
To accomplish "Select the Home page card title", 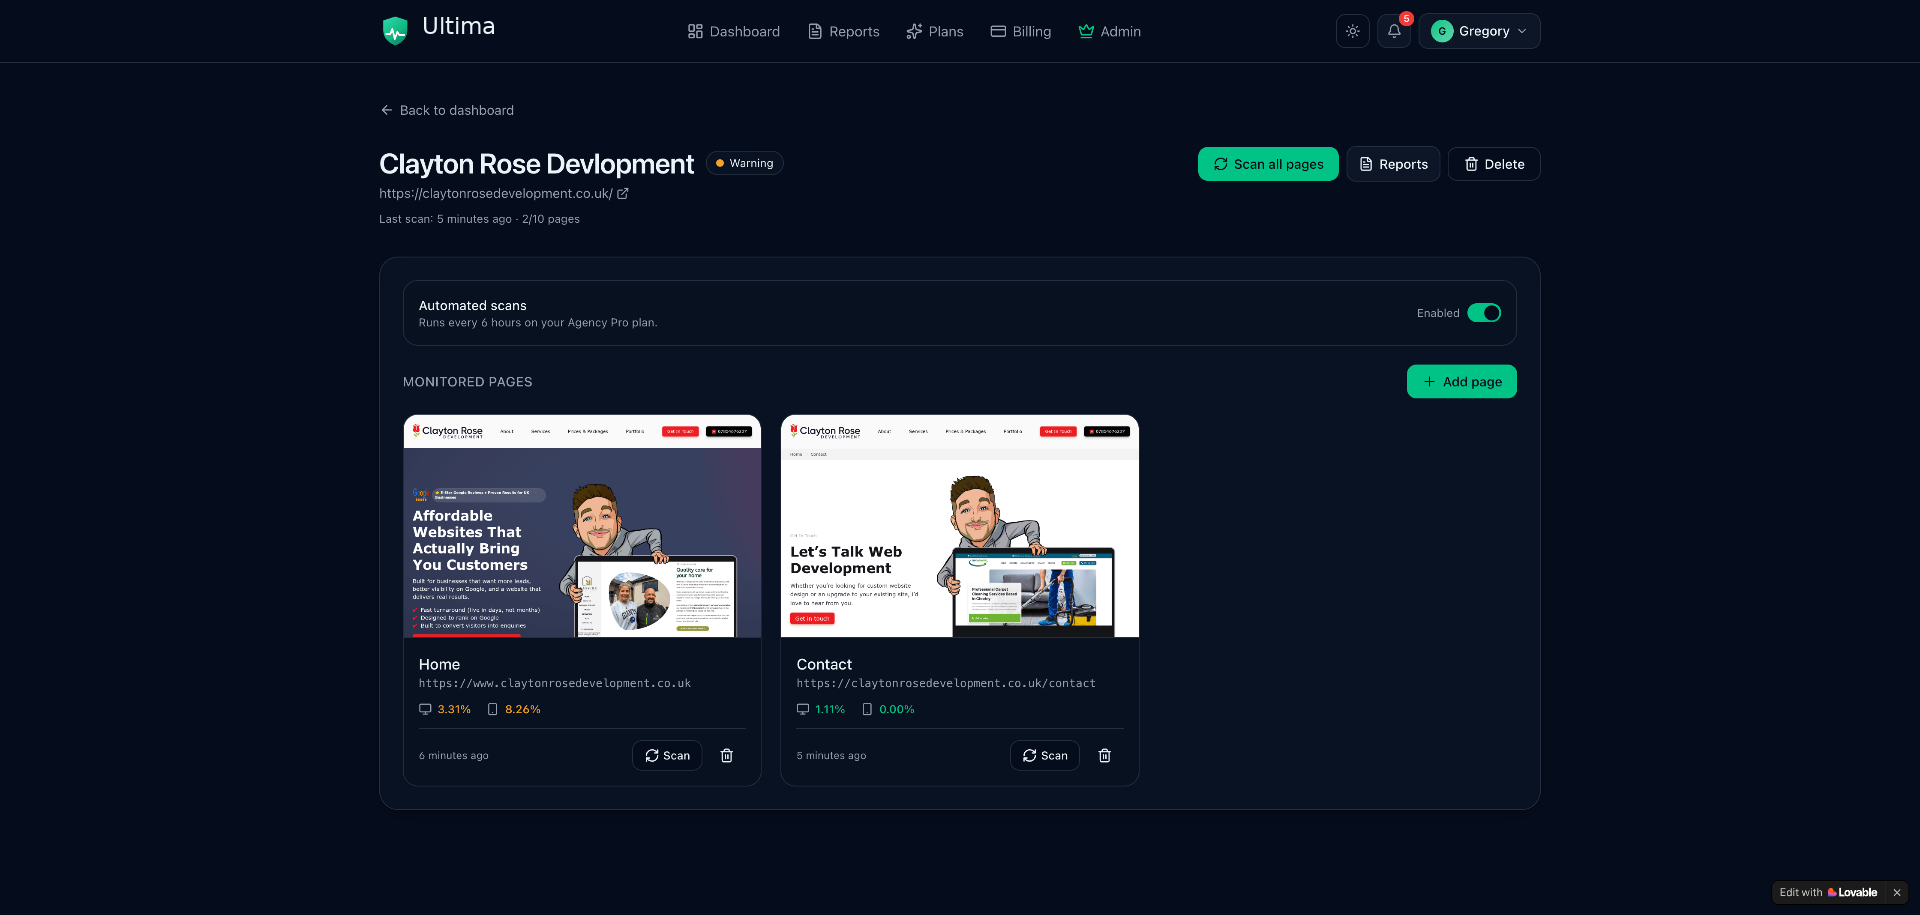I will point(440,665).
